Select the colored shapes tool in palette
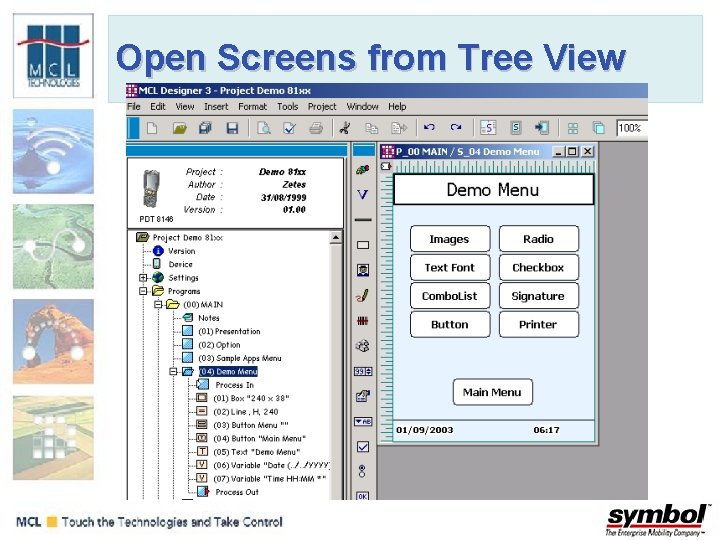The image size is (720, 540). pos(363,170)
